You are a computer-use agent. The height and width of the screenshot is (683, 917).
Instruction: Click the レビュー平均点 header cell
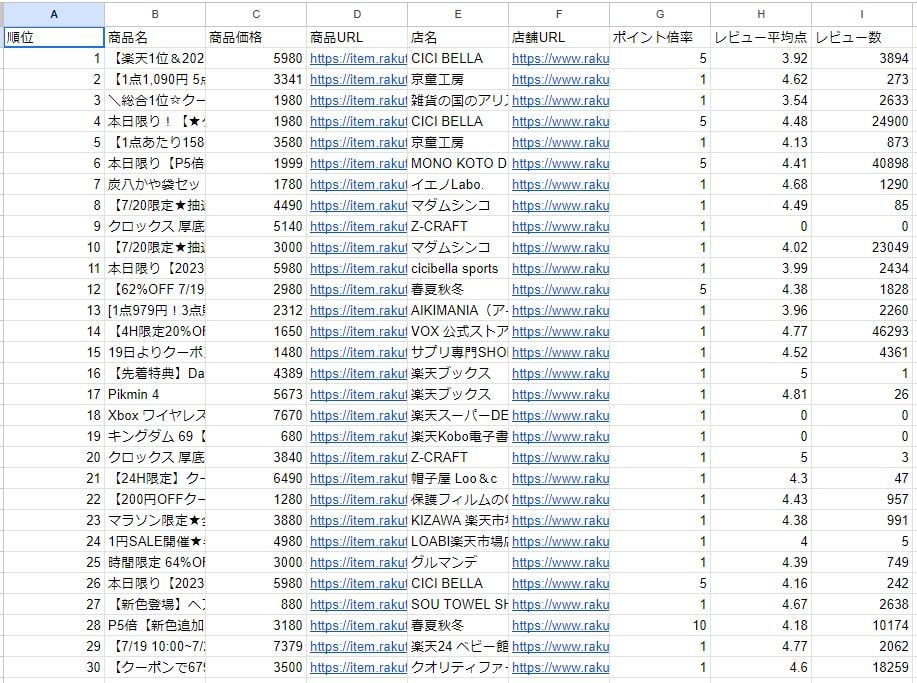click(761, 37)
